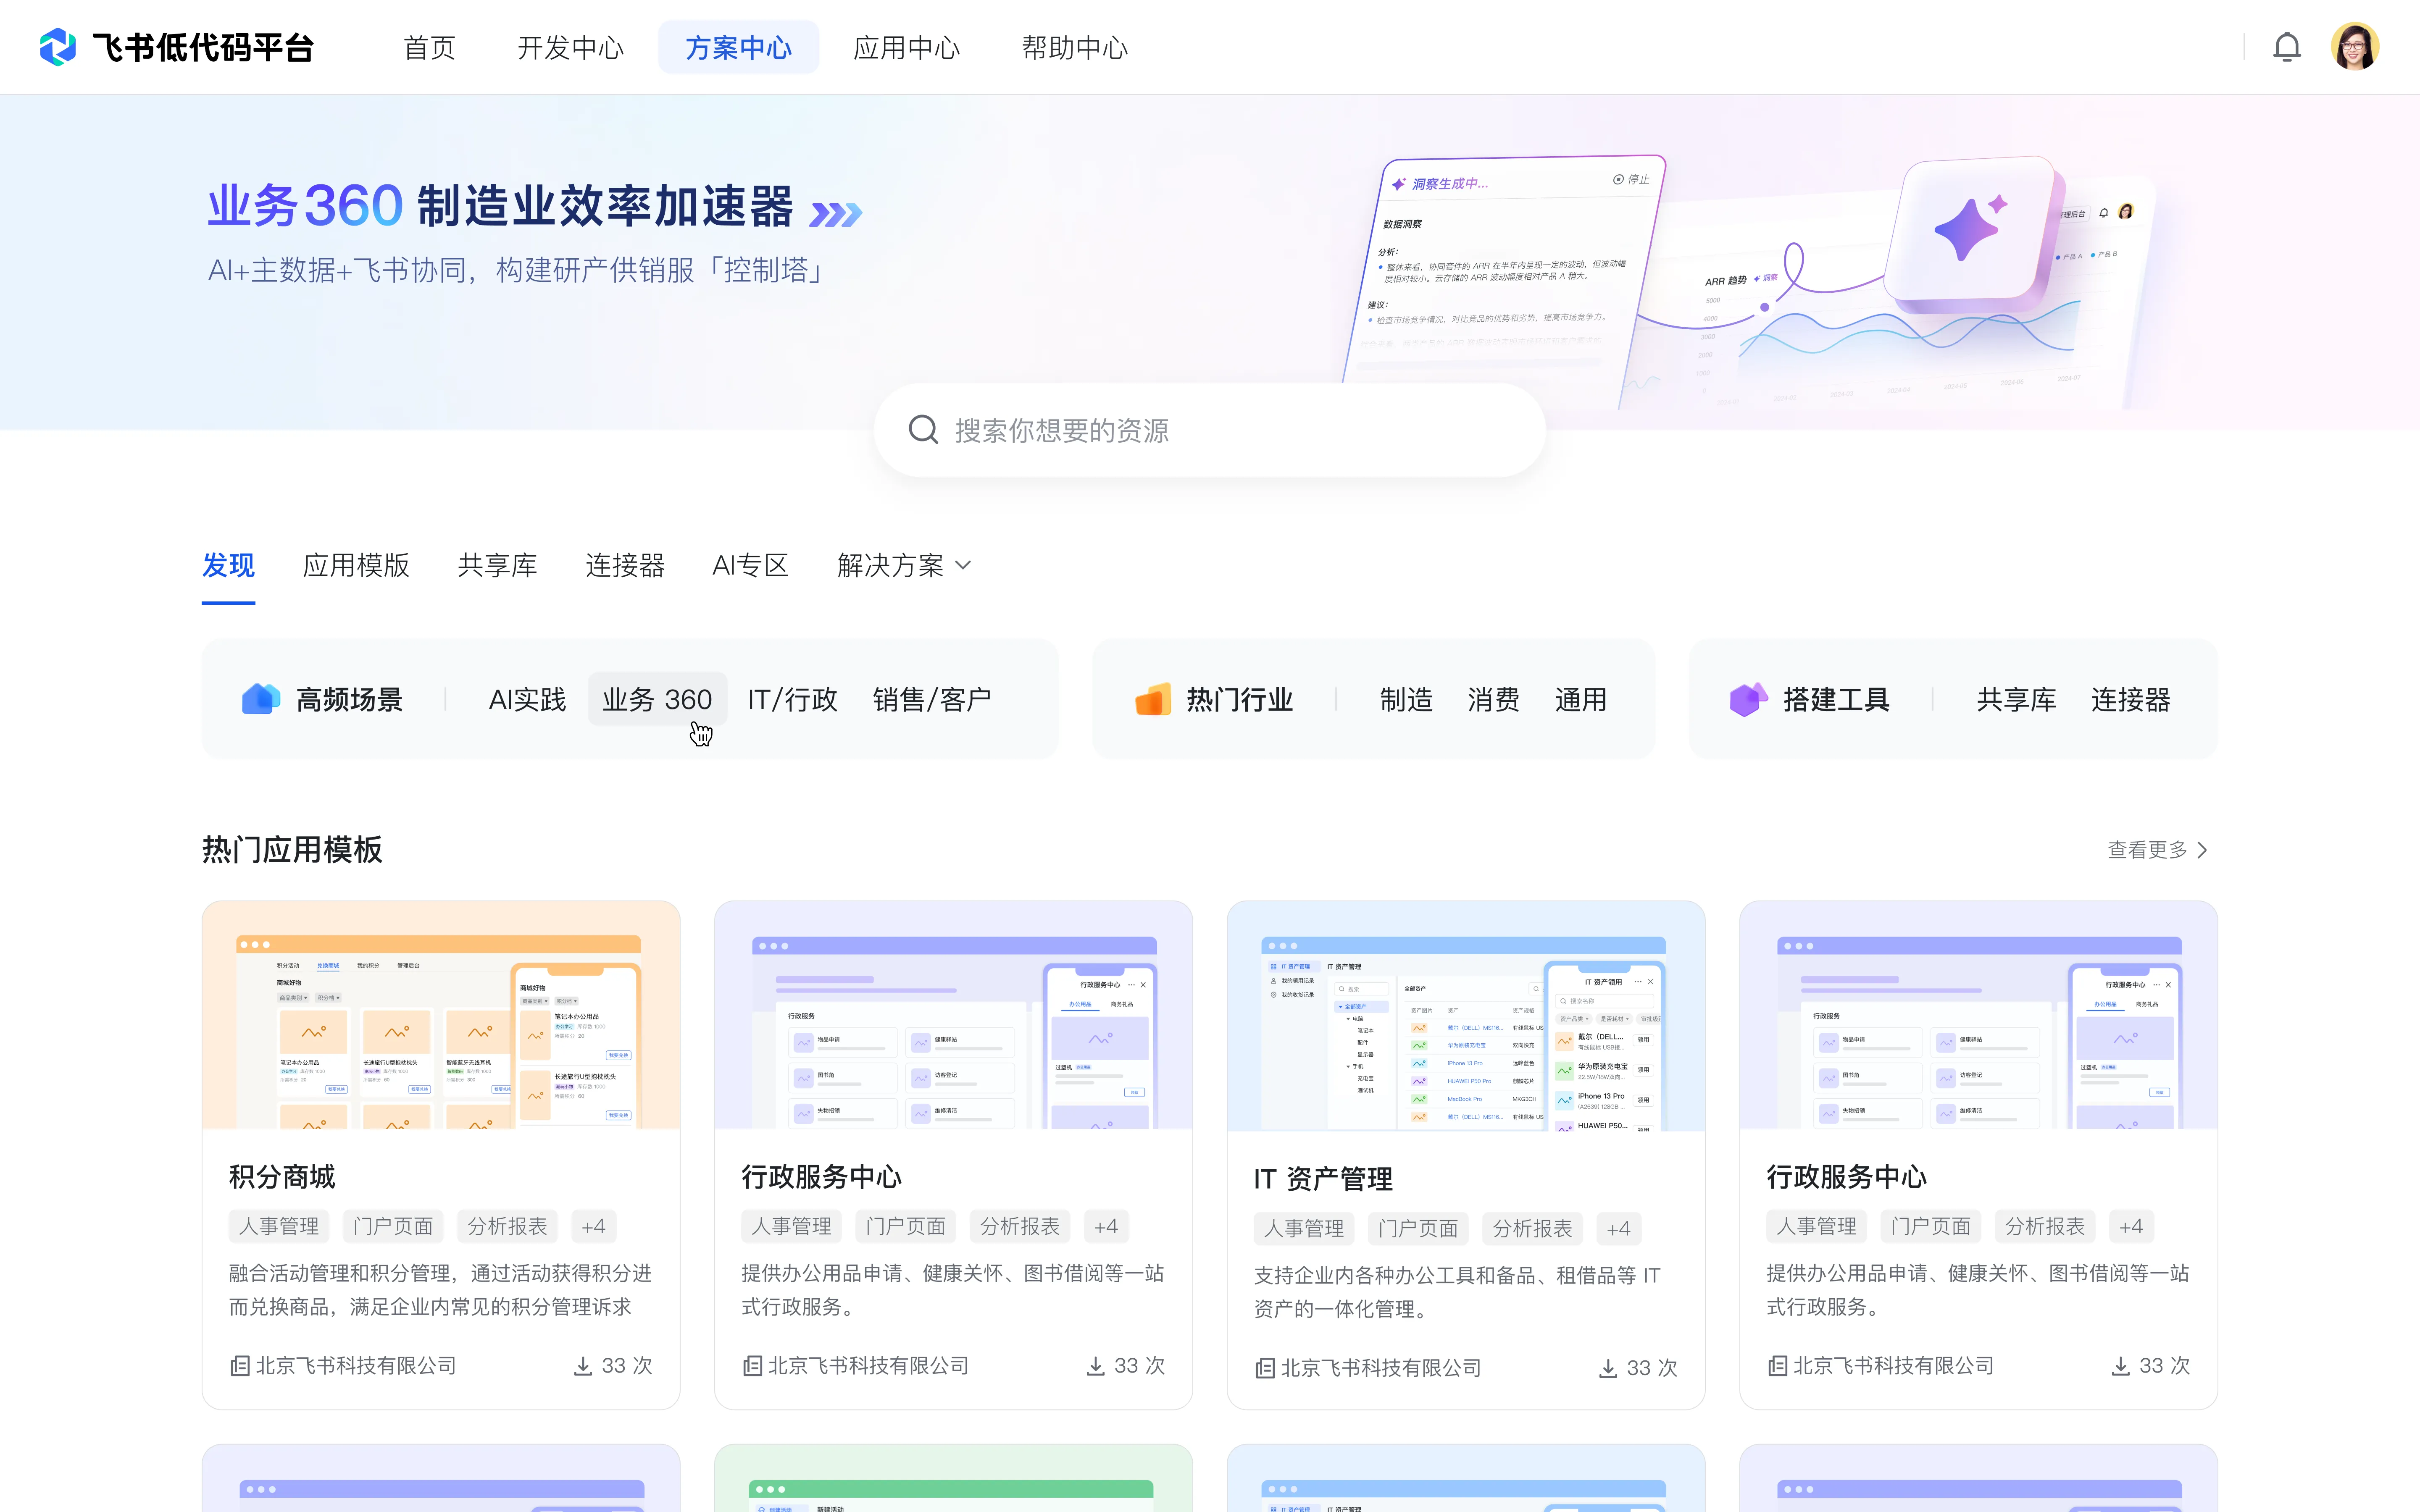This screenshot has height=1512, width=2420.
Task: Click the Feishu low-code platform logo icon
Action: click(x=57, y=47)
